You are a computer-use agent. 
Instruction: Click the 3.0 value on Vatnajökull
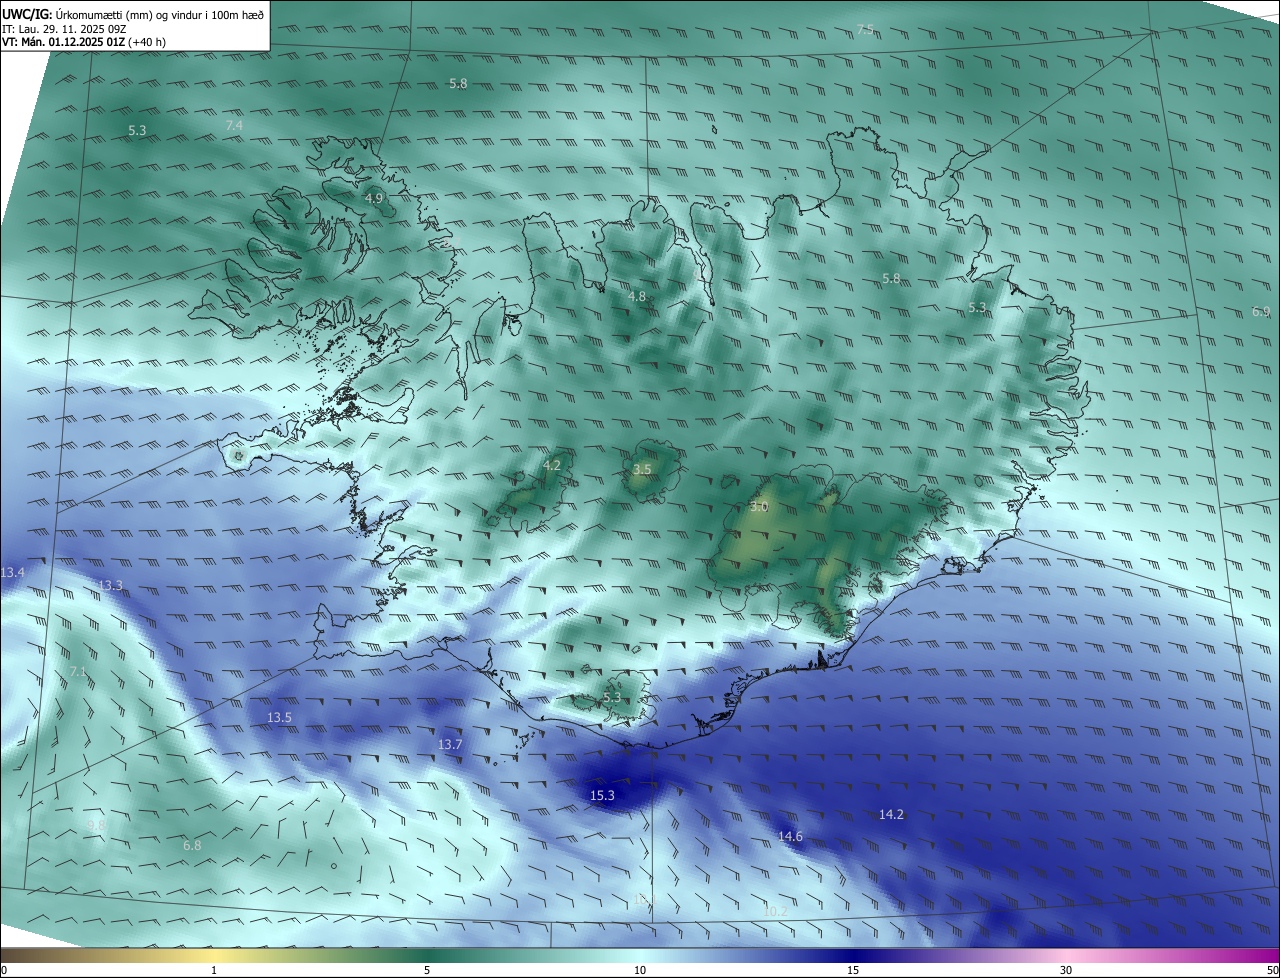pos(759,507)
